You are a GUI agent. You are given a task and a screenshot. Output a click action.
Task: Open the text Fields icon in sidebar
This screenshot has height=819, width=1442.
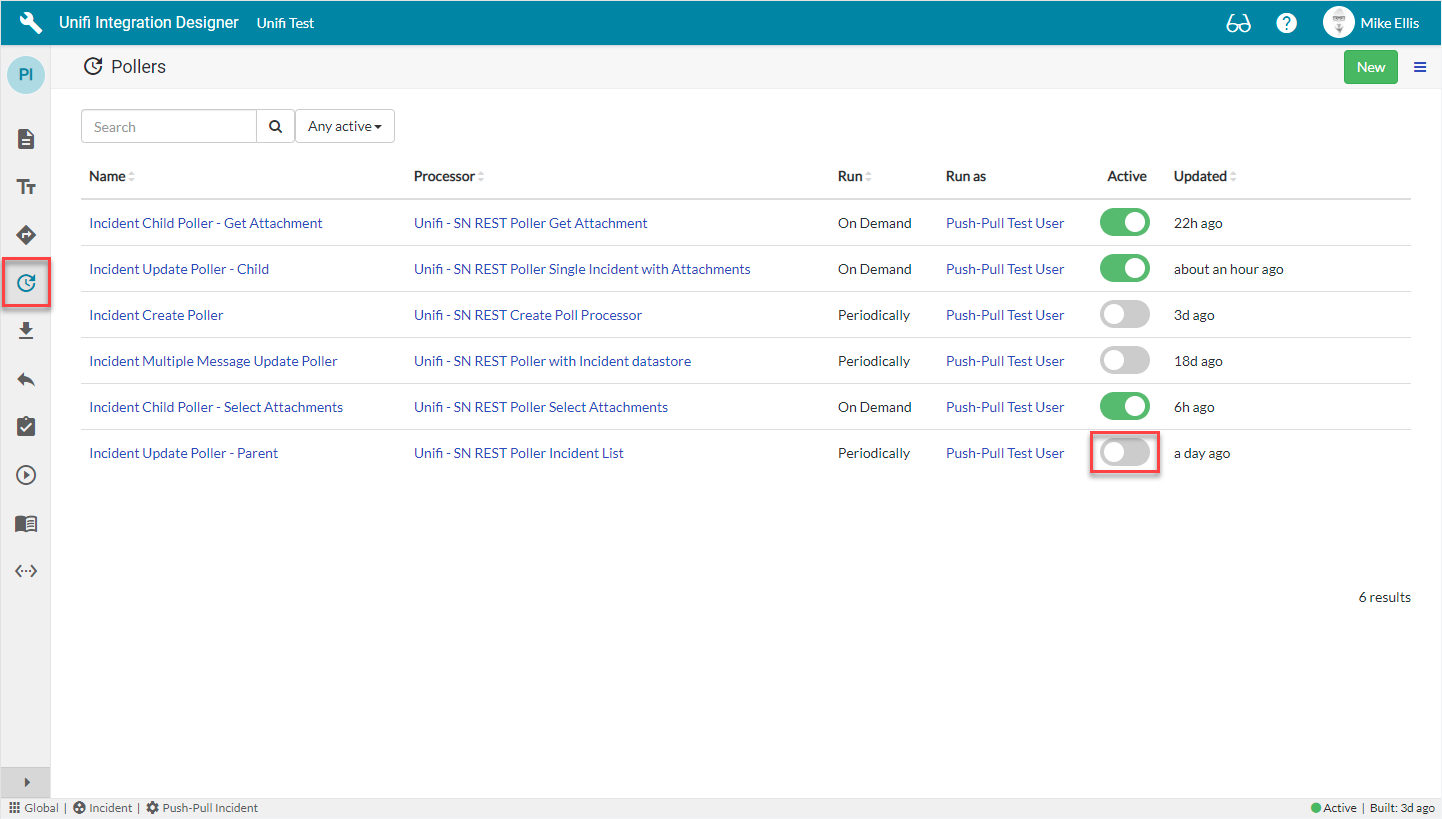(x=26, y=187)
